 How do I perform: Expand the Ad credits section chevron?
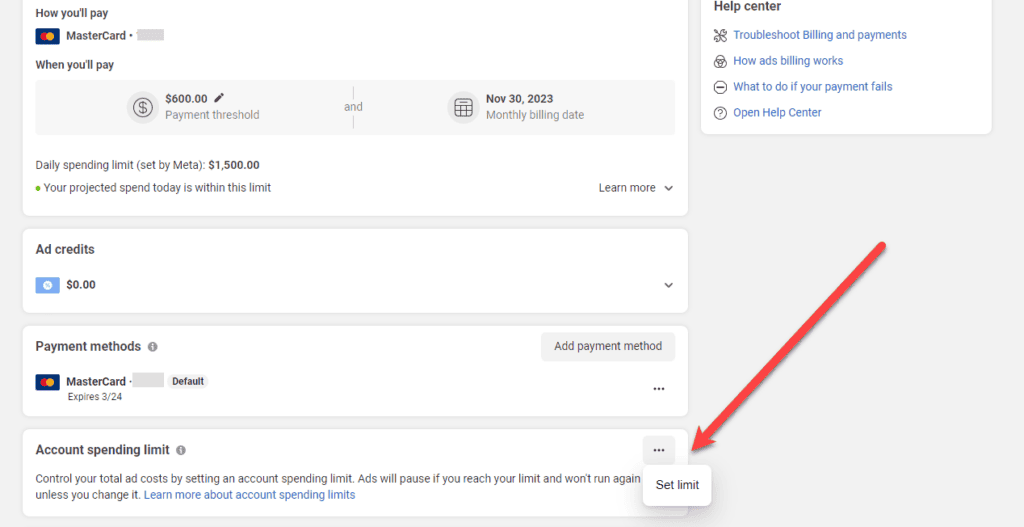click(669, 285)
